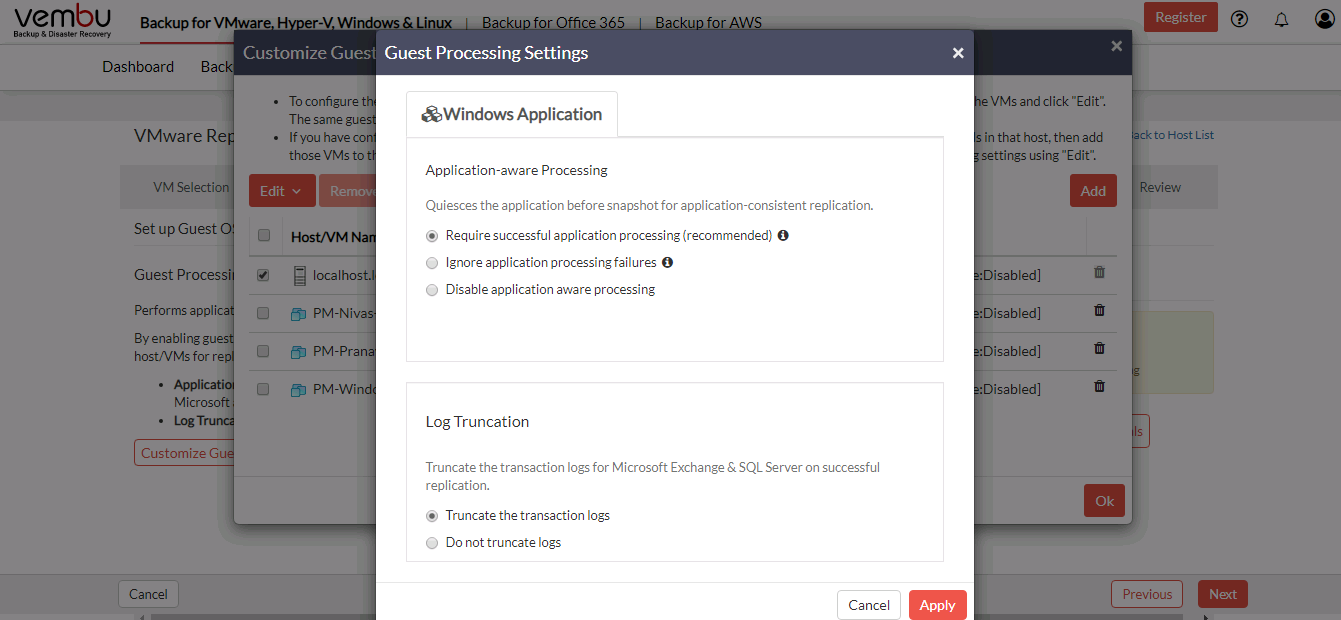Cancel the replication wizard on the main page
The width and height of the screenshot is (1341, 620).
point(148,594)
